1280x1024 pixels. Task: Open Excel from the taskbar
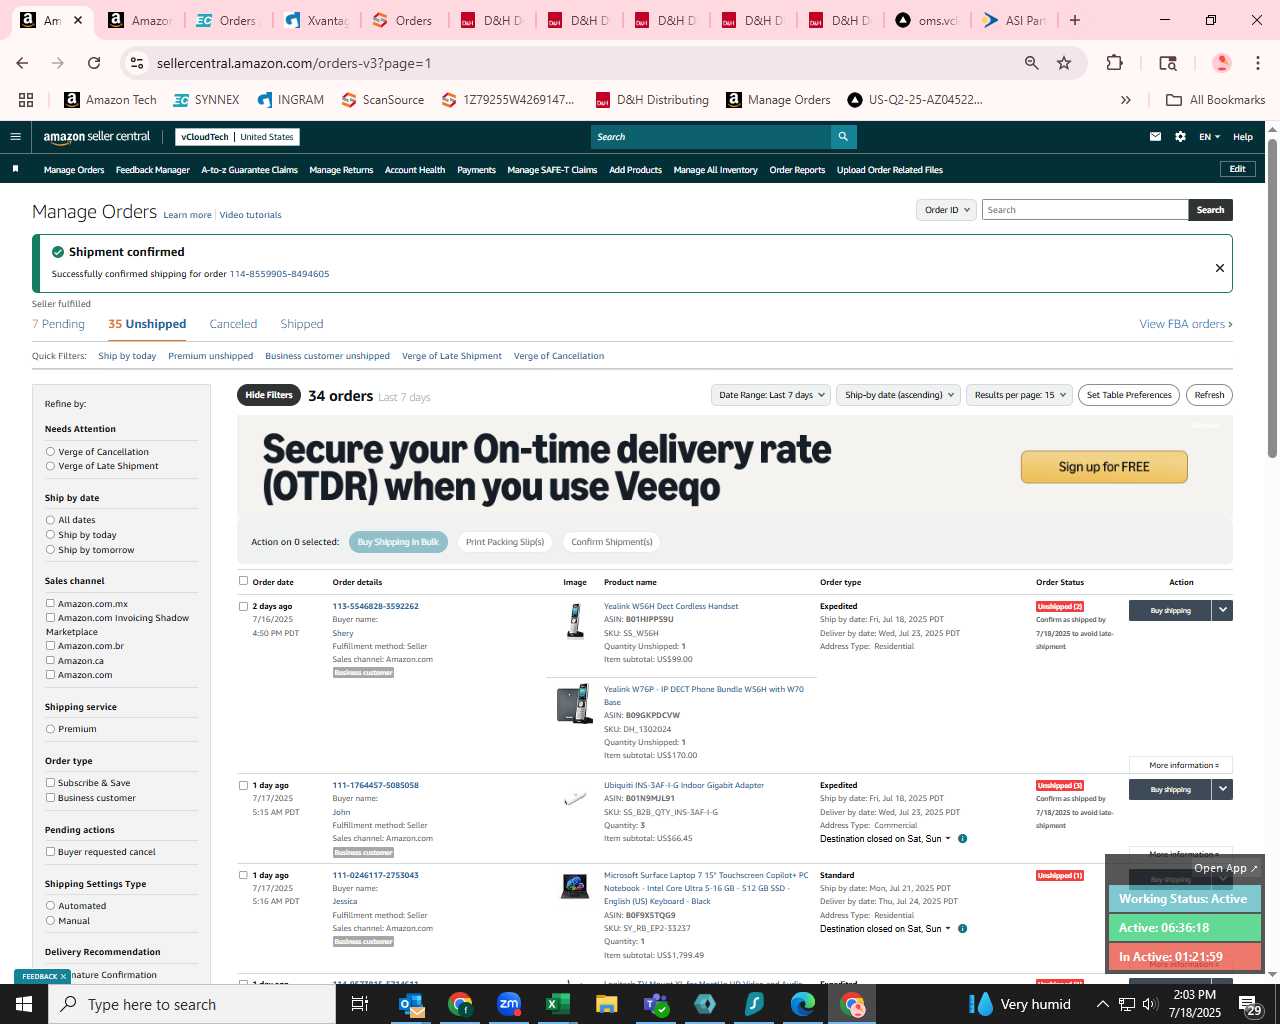point(557,1004)
